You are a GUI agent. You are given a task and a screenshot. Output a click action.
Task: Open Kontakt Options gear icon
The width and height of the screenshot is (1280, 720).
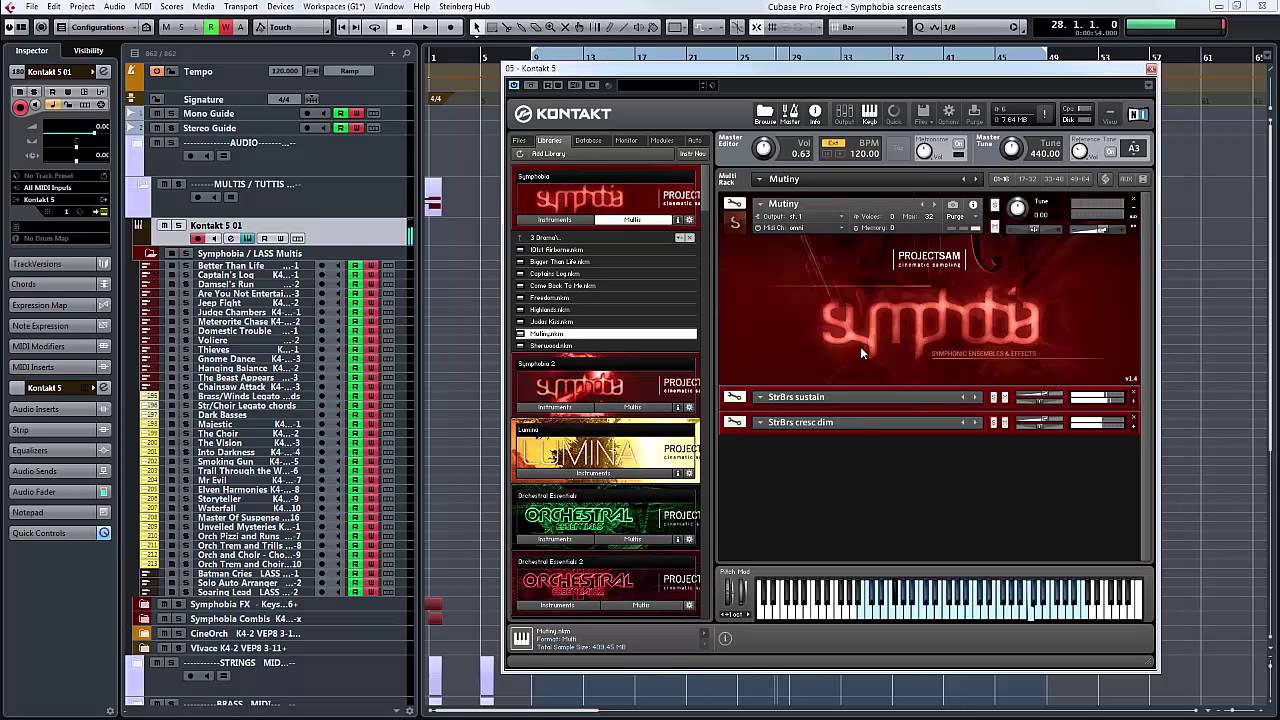pyautogui.click(x=948, y=114)
